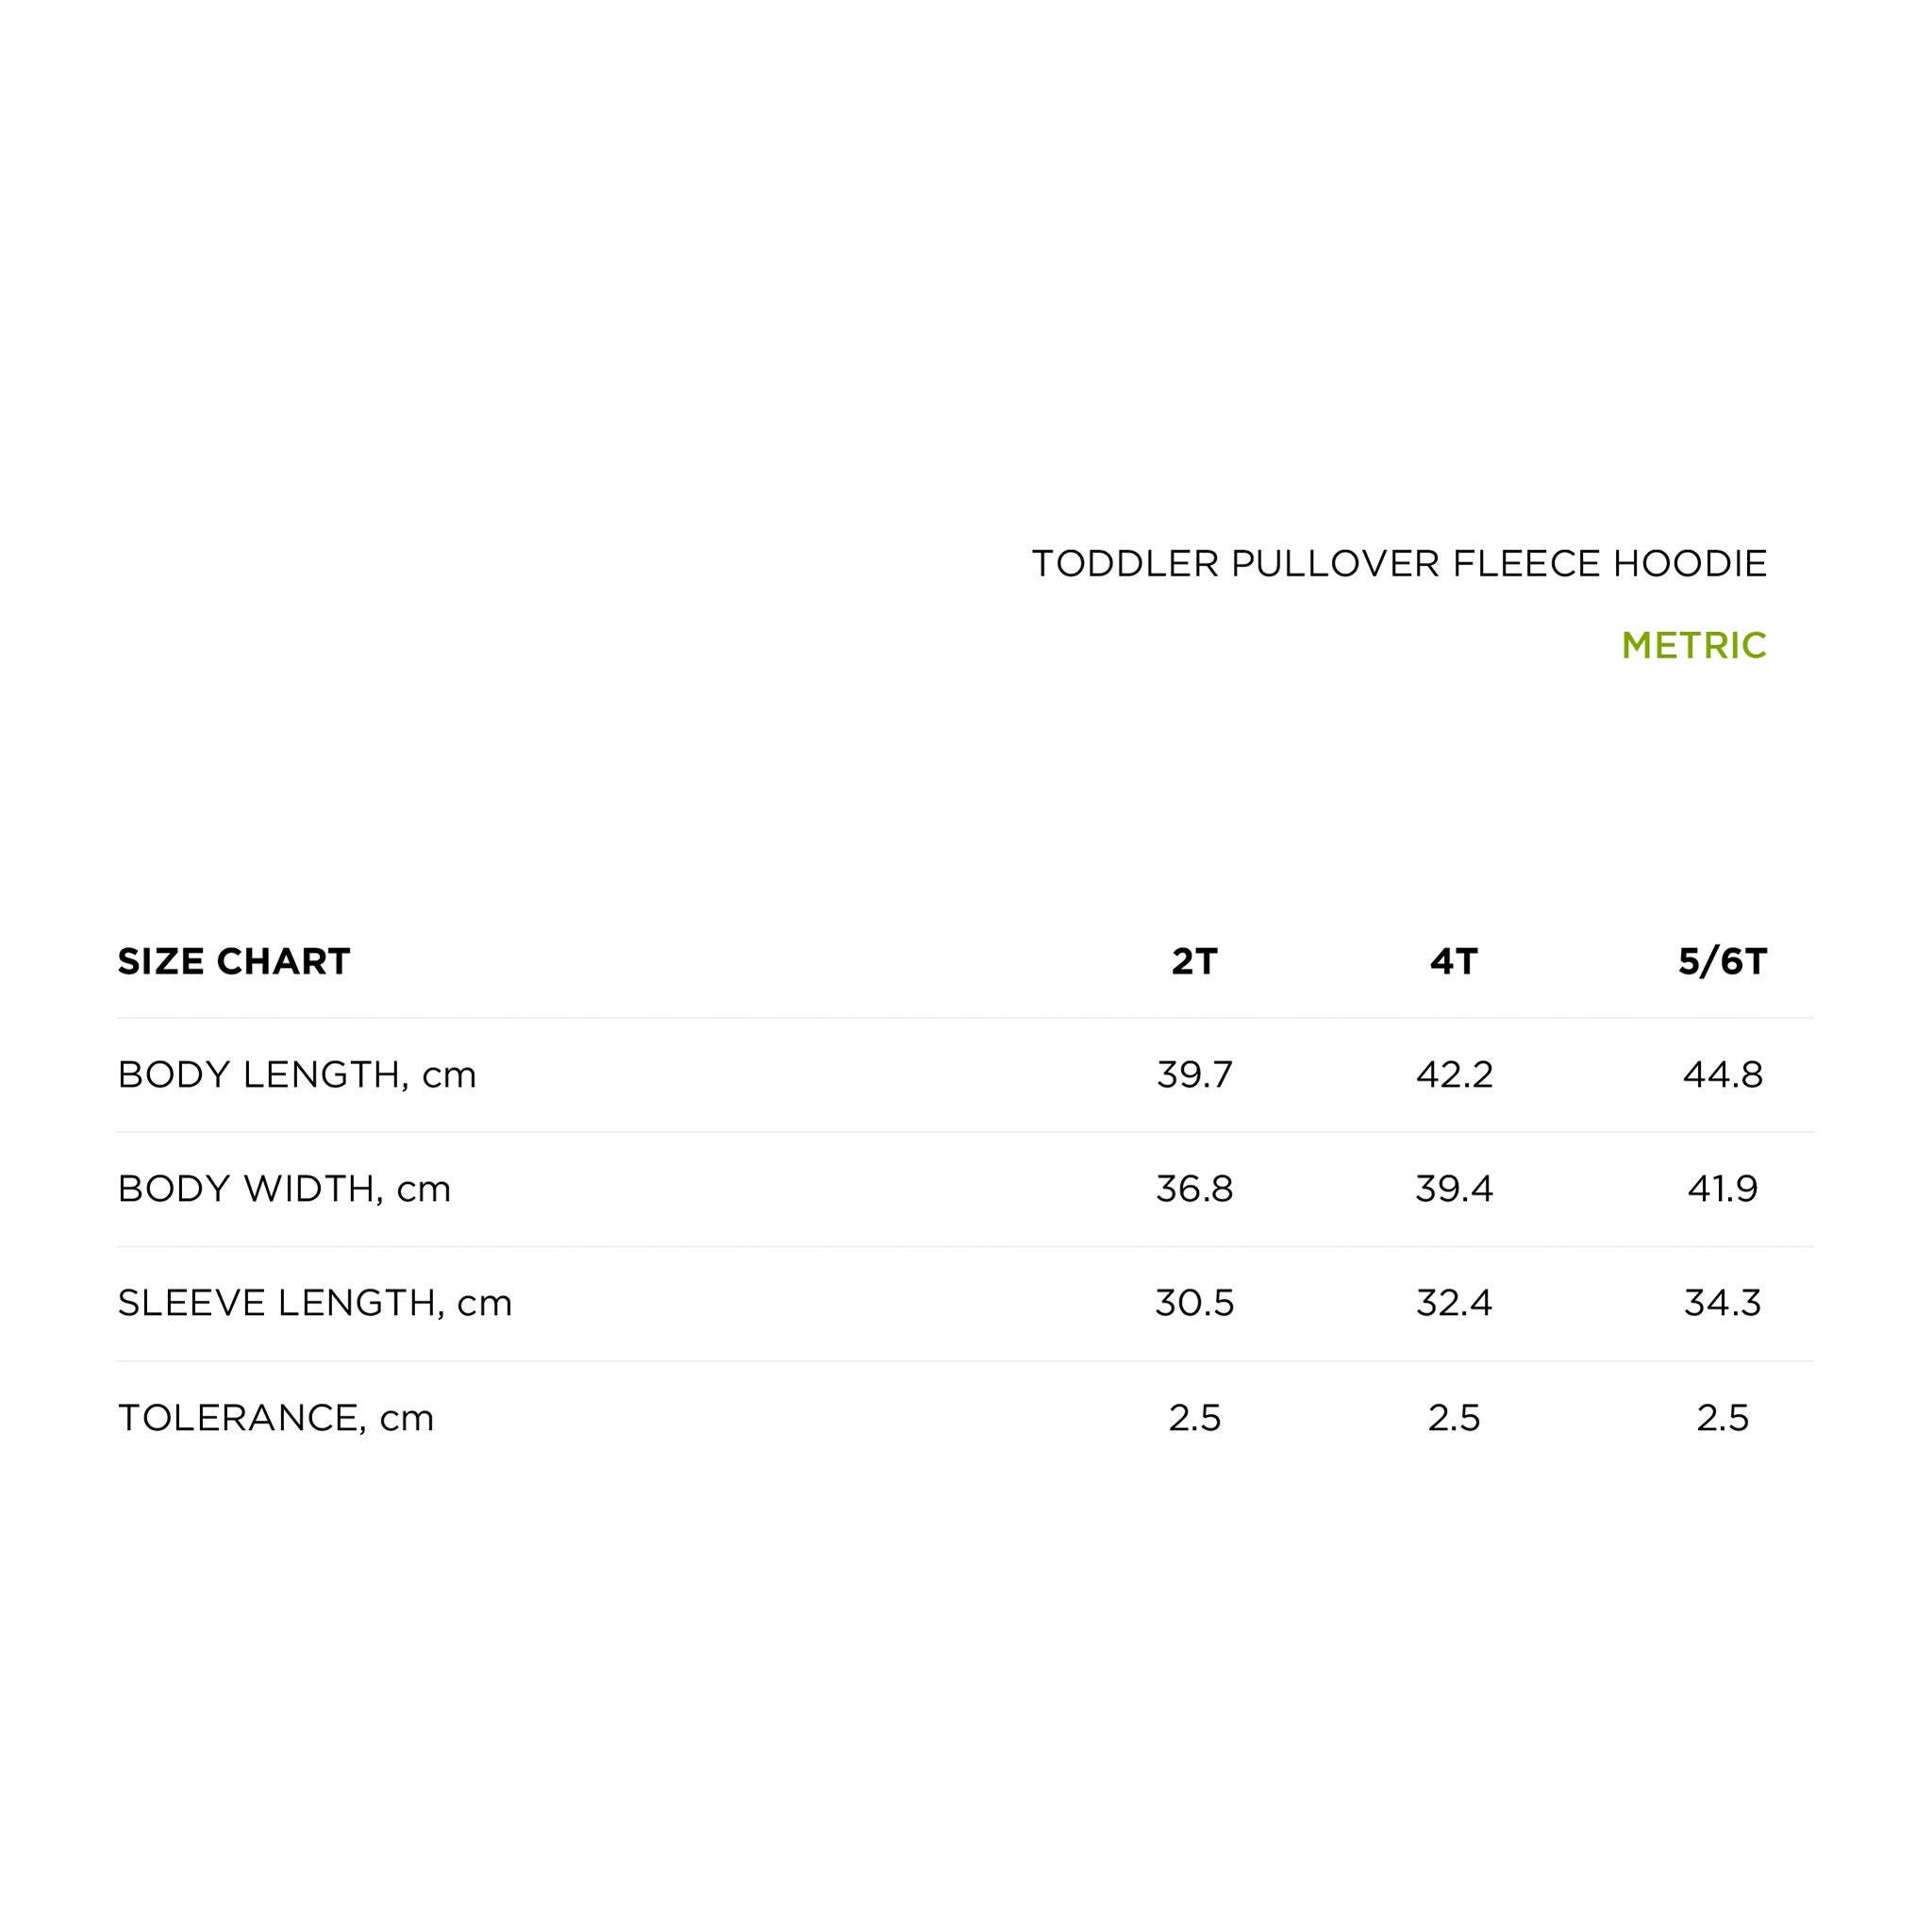Click body width value 39.4
This screenshot has height=1932, width=1932.
click(1454, 1190)
